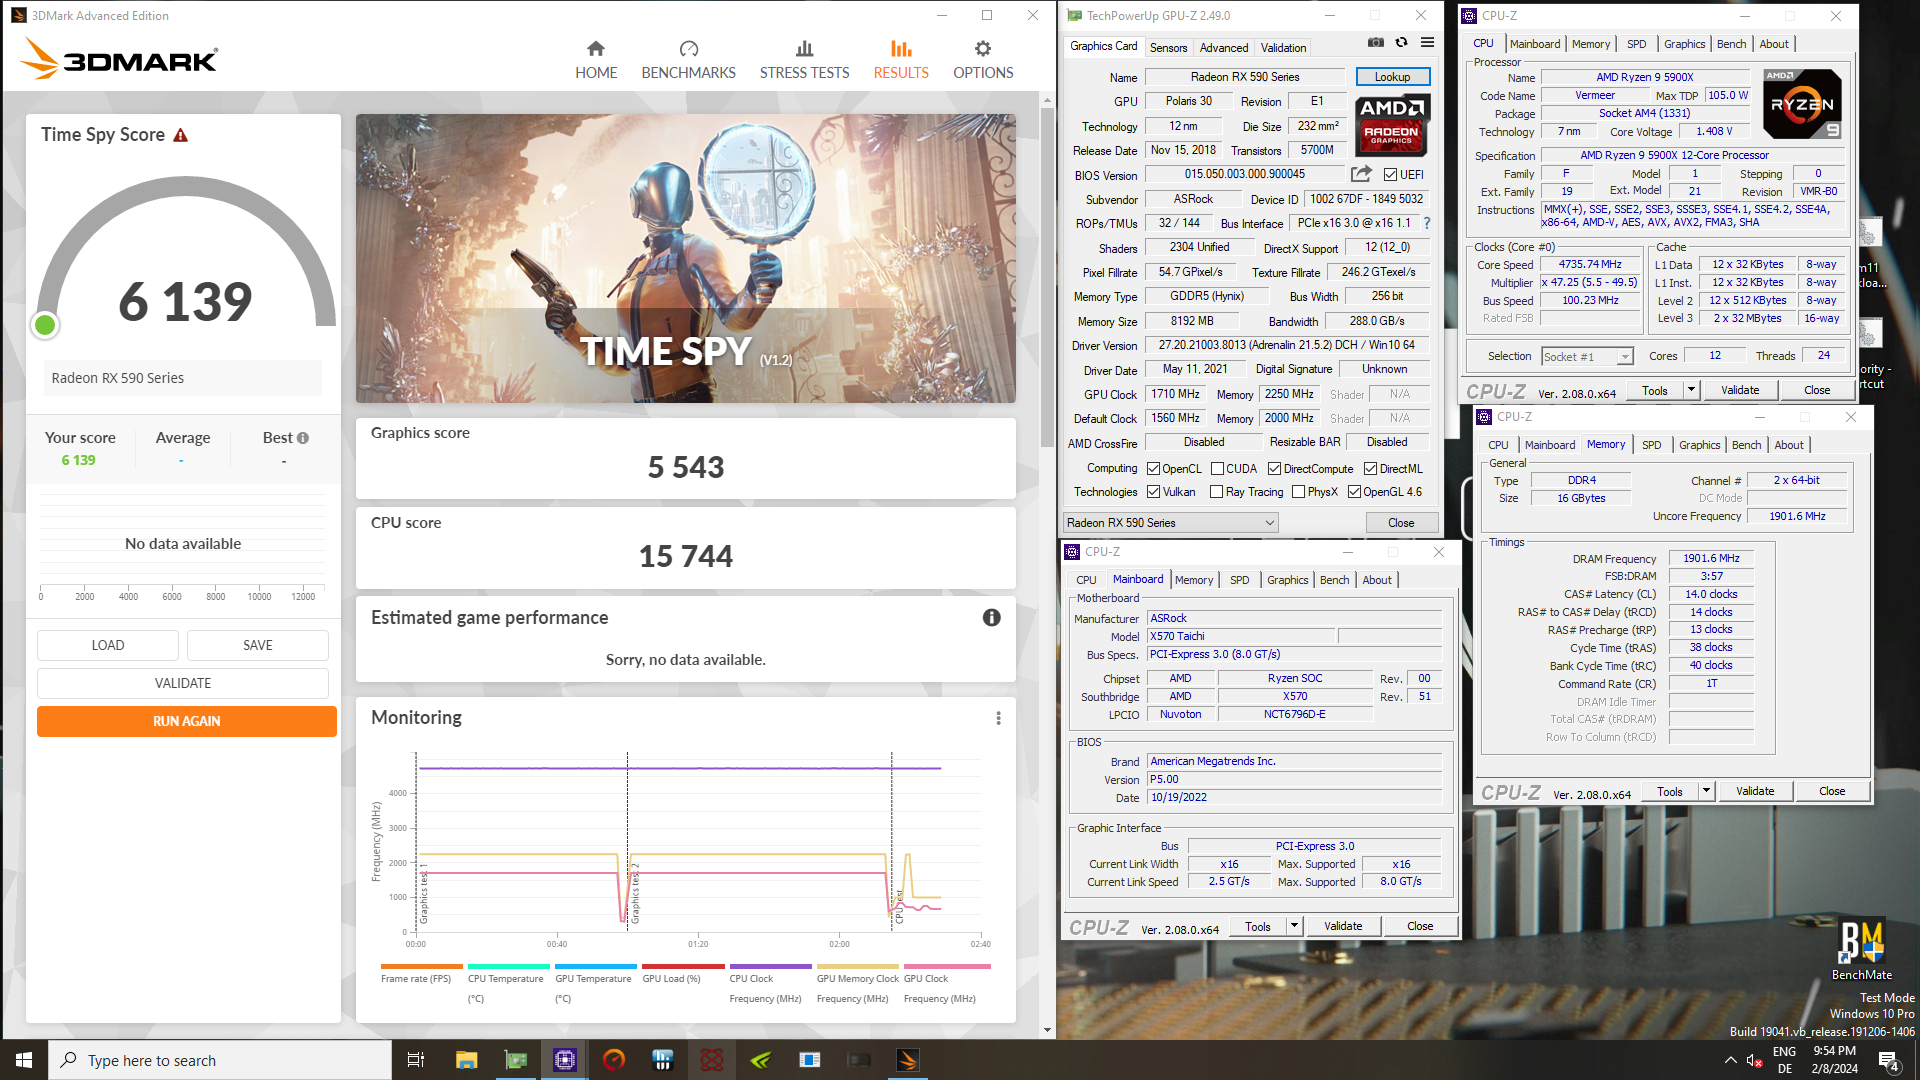Click the Best score info icon
Viewport: 1920px width, 1080px height.
(x=303, y=438)
